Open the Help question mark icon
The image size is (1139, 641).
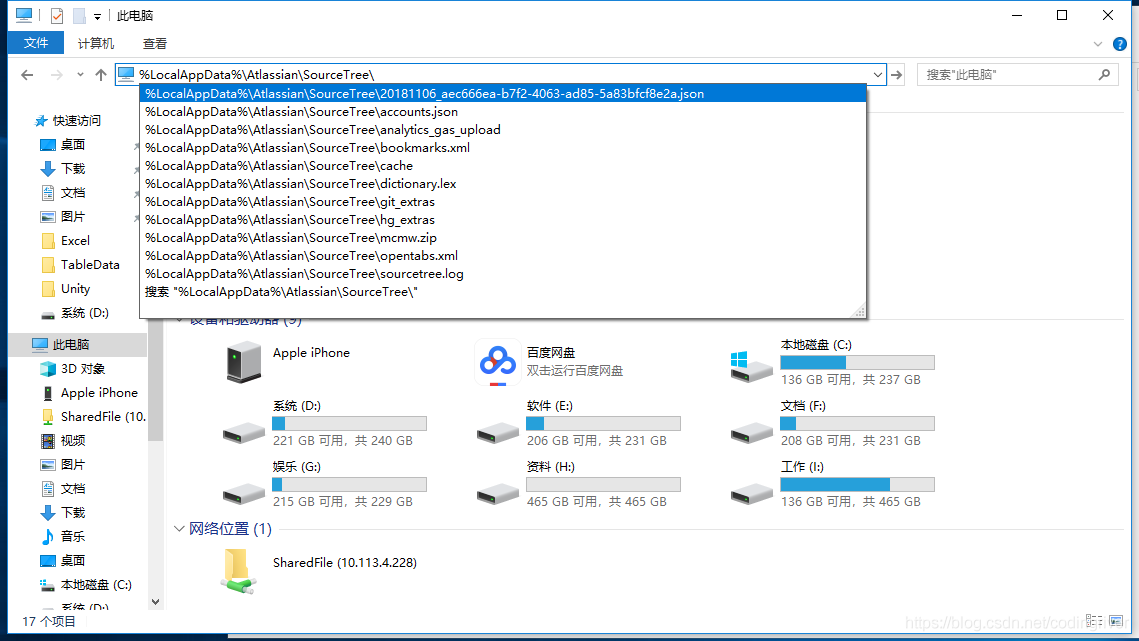point(1120,44)
